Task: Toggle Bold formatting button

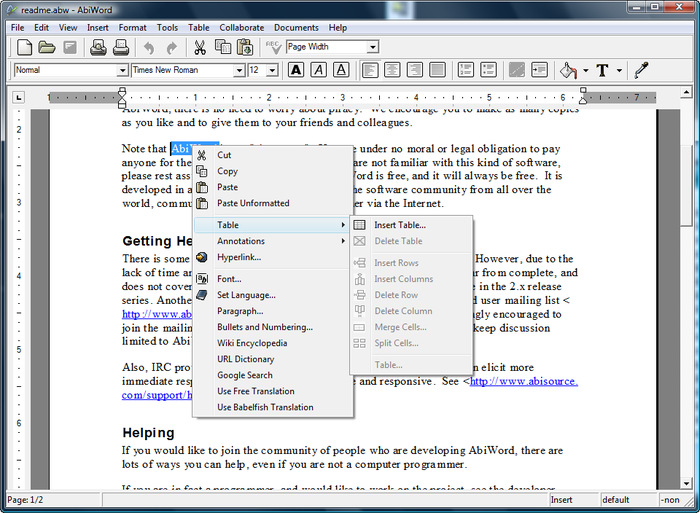Action: (x=296, y=70)
